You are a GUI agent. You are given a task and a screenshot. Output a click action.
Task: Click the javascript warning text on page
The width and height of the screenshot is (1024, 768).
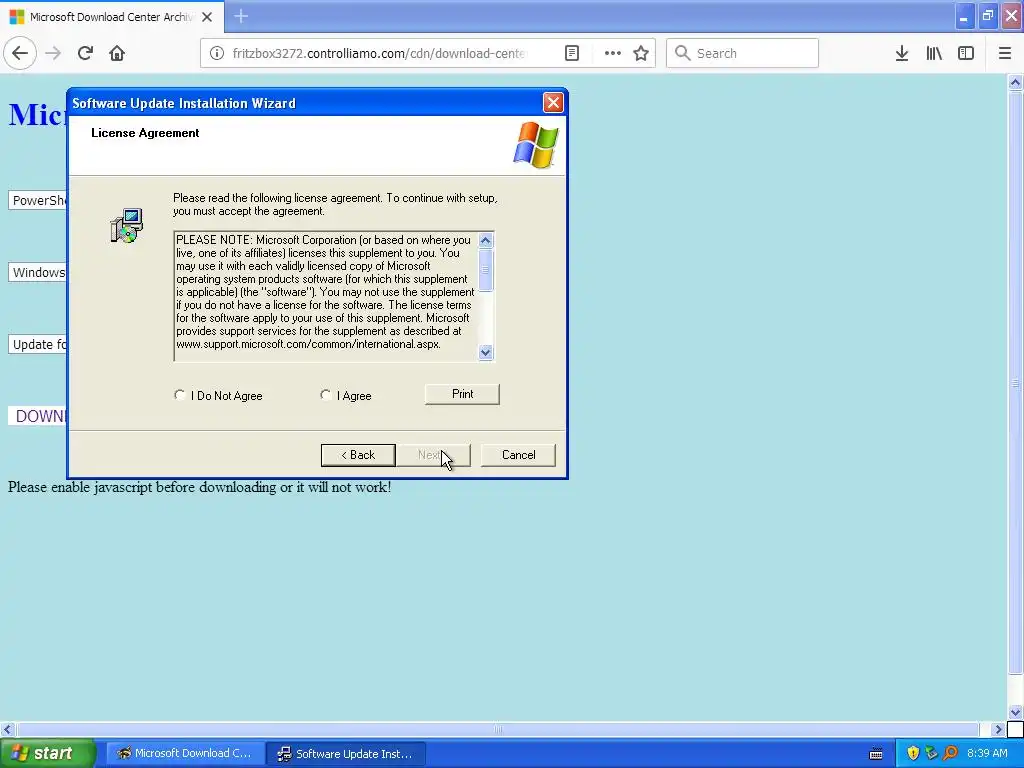pyautogui.click(x=200, y=487)
